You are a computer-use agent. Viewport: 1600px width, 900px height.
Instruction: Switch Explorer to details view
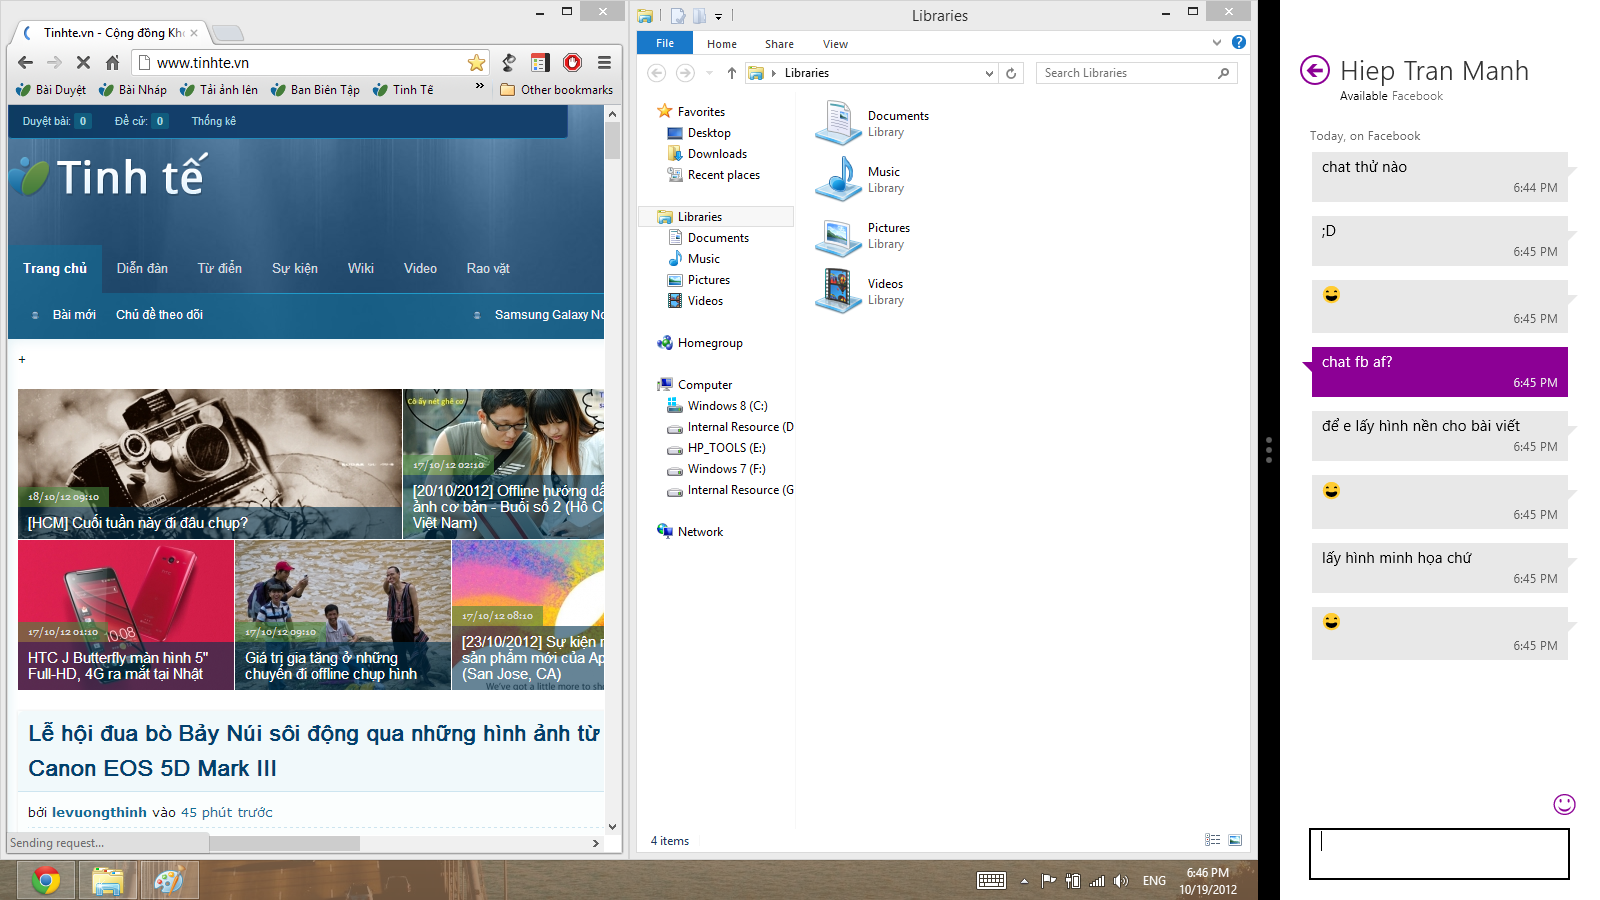[1212, 840]
